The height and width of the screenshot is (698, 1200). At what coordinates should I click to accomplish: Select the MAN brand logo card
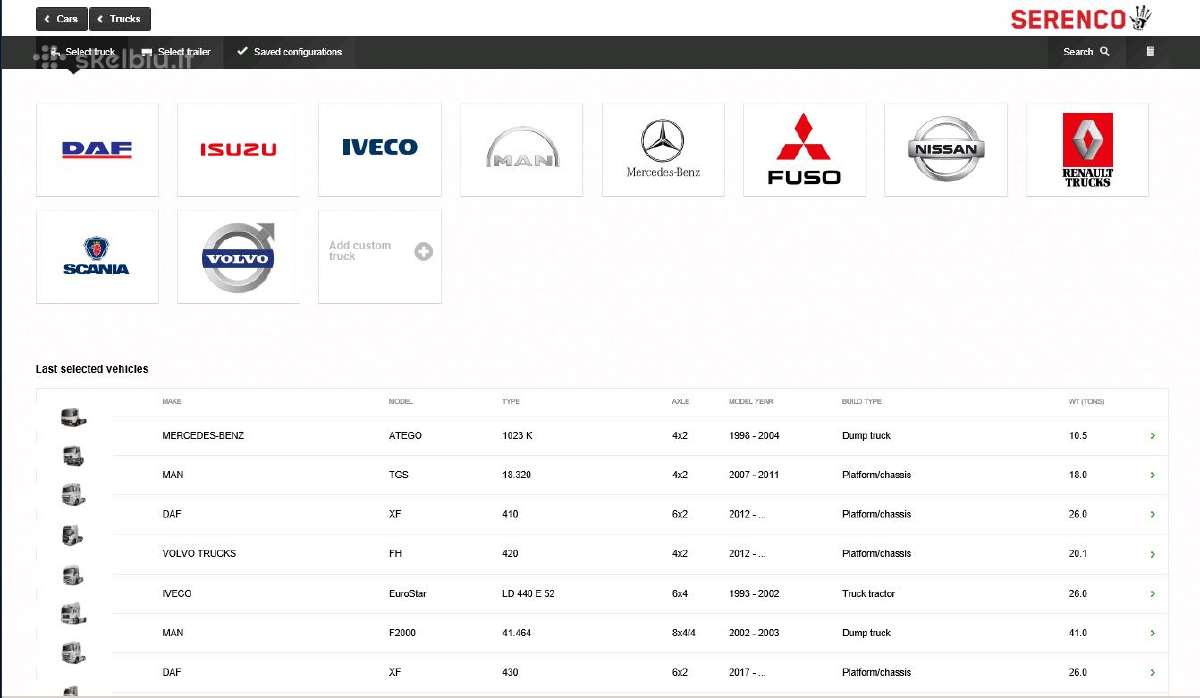click(521, 150)
